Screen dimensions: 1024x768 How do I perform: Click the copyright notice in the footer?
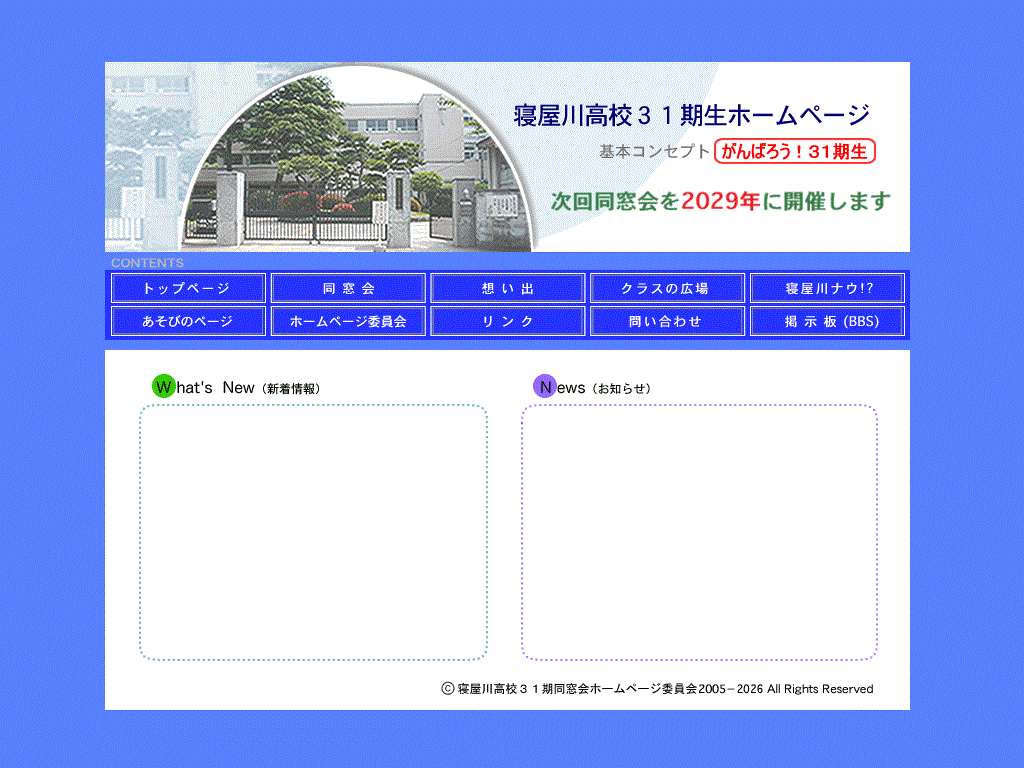pyautogui.click(x=657, y=689)
